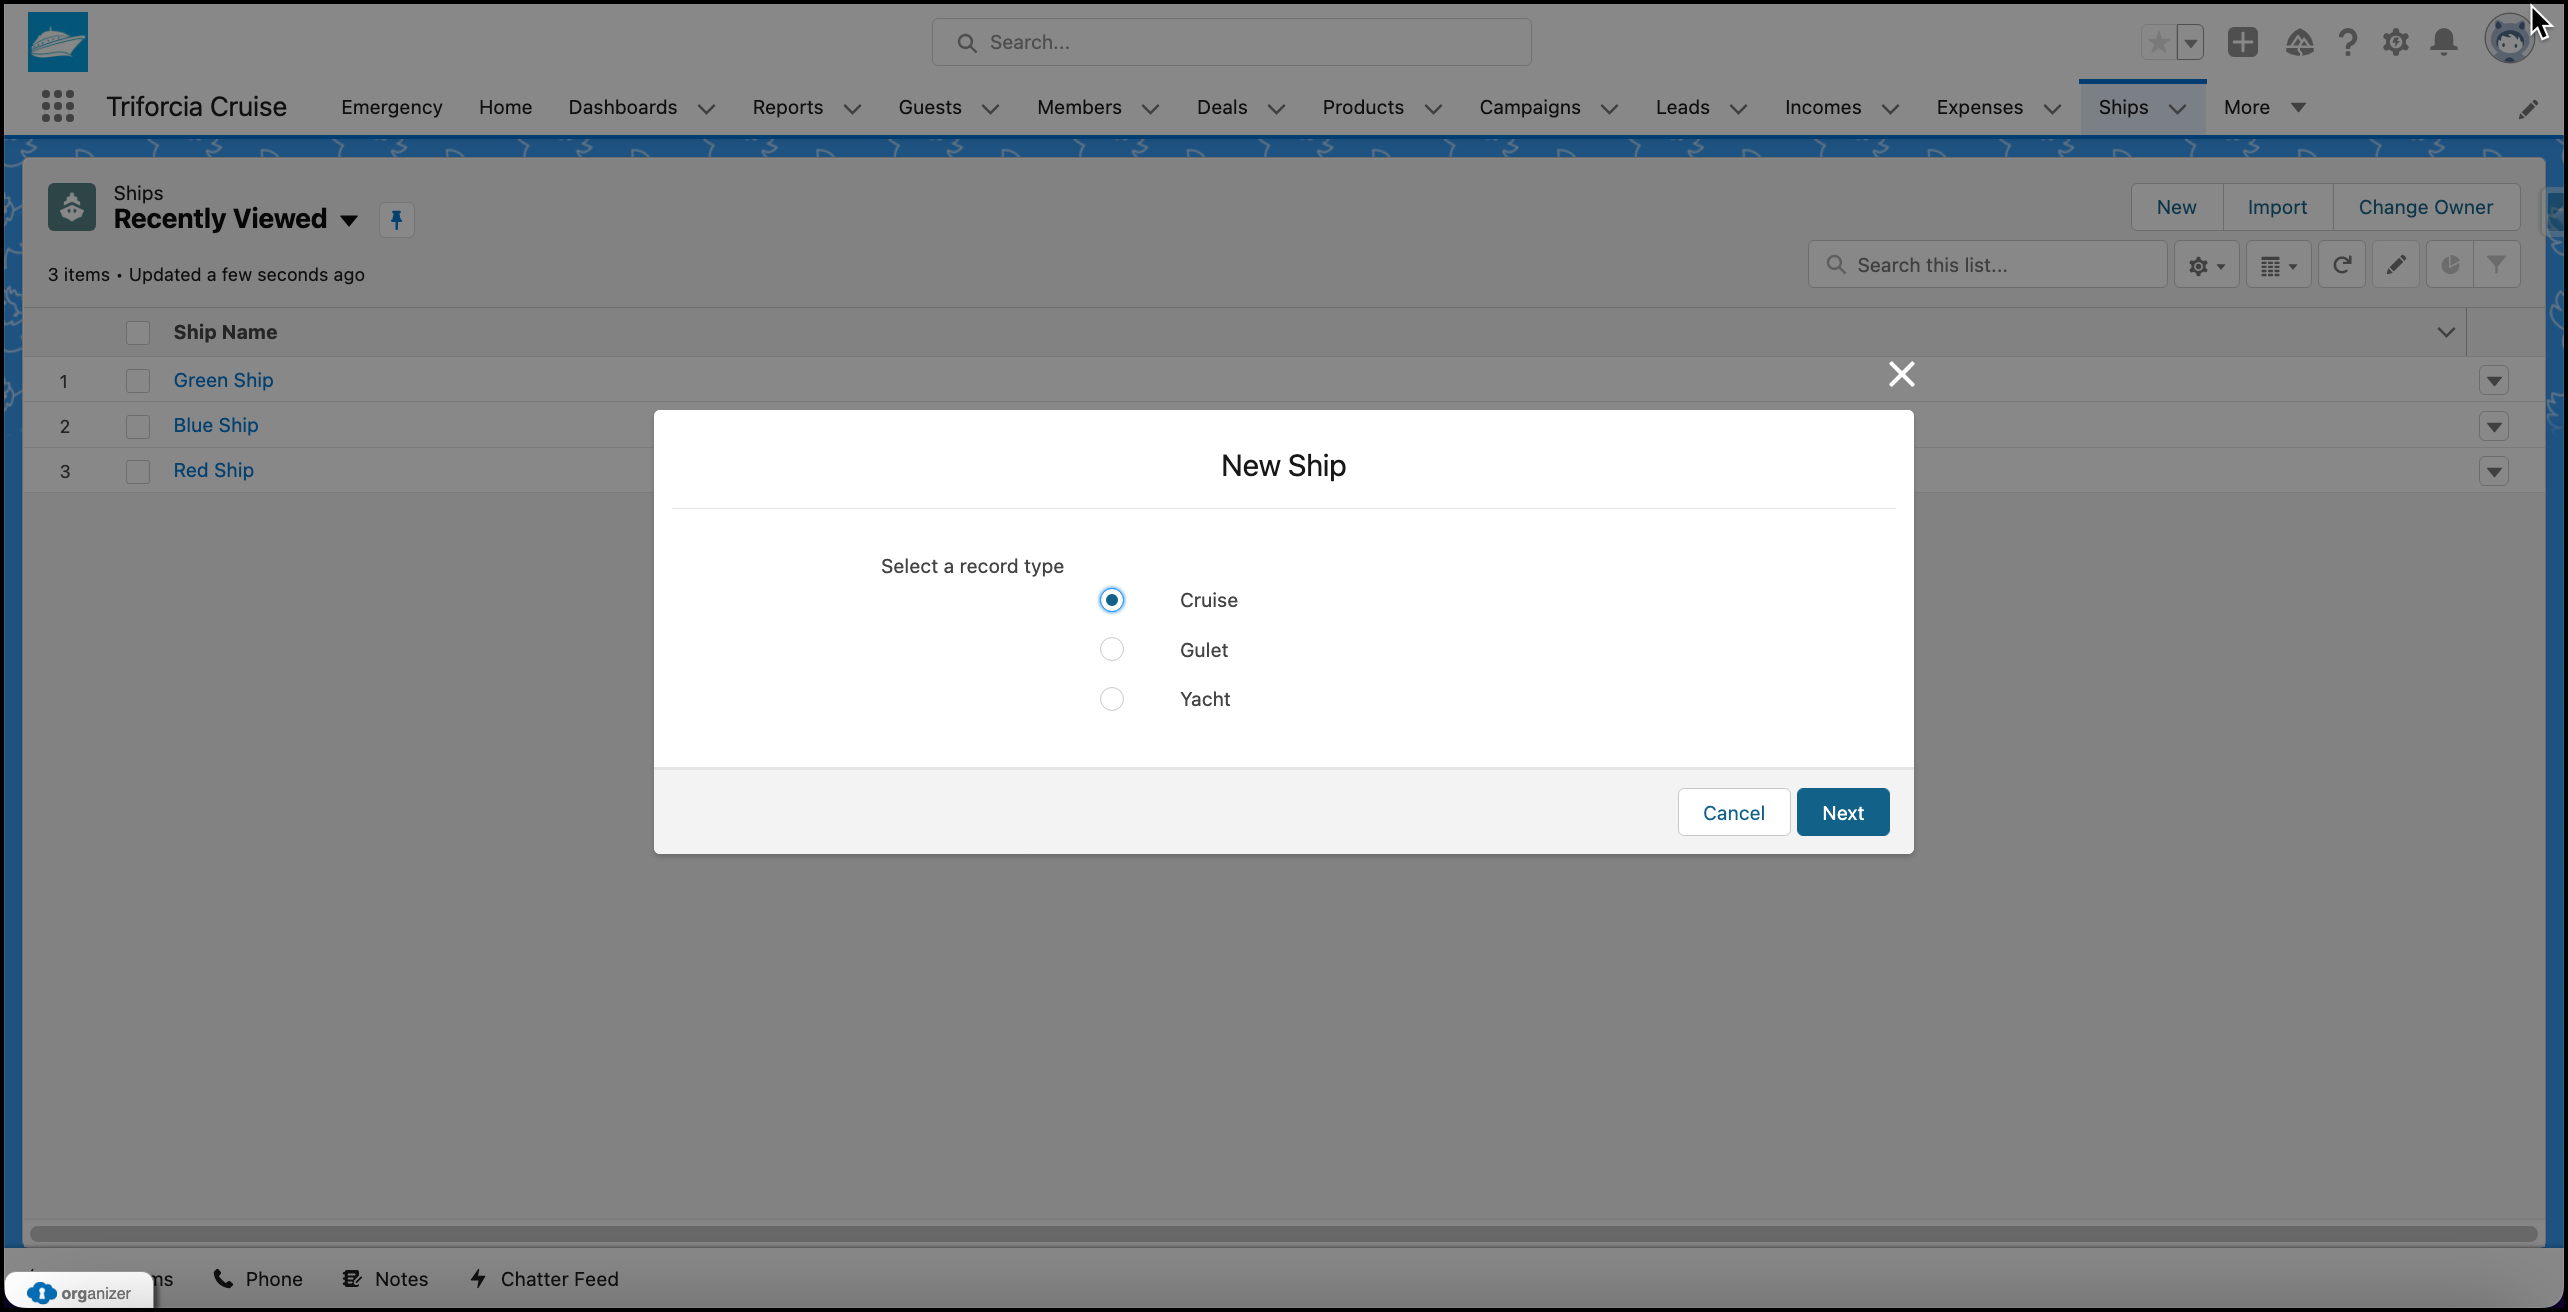Go to the Home tab

coord(505,107)
